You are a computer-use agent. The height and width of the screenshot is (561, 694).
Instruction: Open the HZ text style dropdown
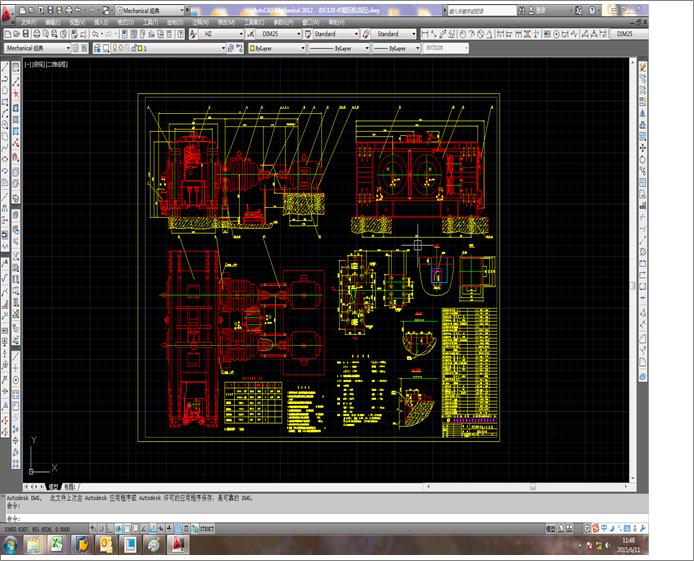point(220,34)
